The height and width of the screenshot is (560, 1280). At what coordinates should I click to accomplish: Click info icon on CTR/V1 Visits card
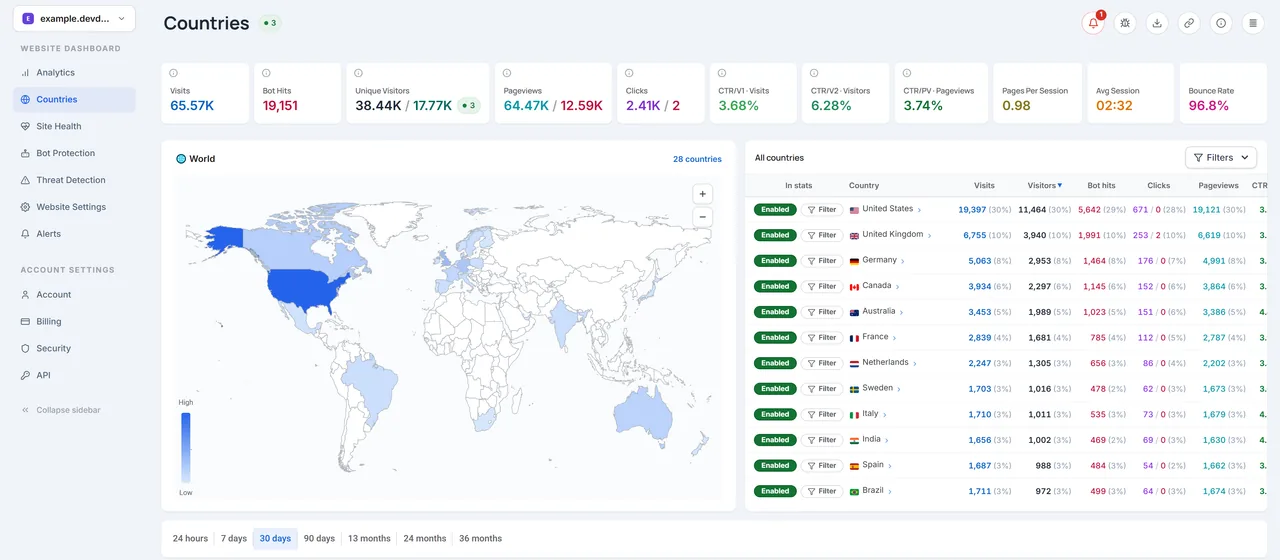tap(723, 73)
